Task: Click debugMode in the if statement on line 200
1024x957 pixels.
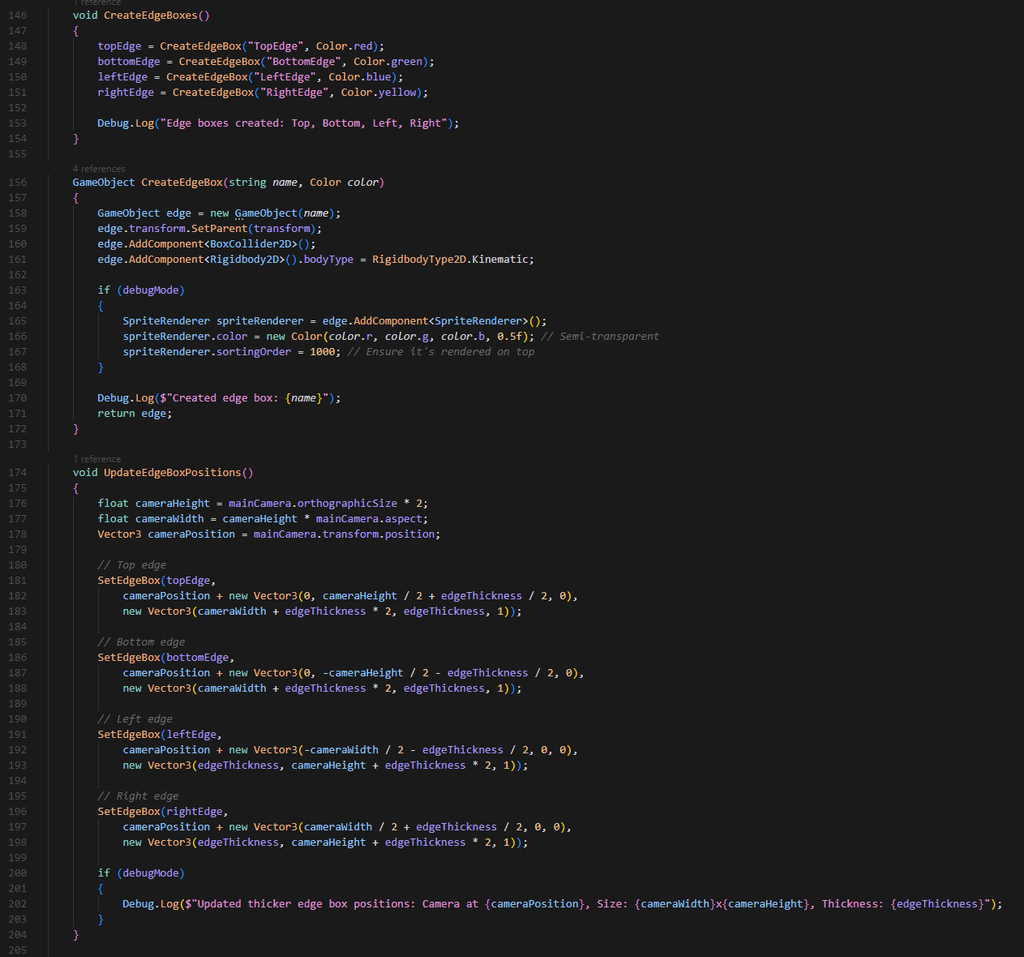Action: pos(151,873)
